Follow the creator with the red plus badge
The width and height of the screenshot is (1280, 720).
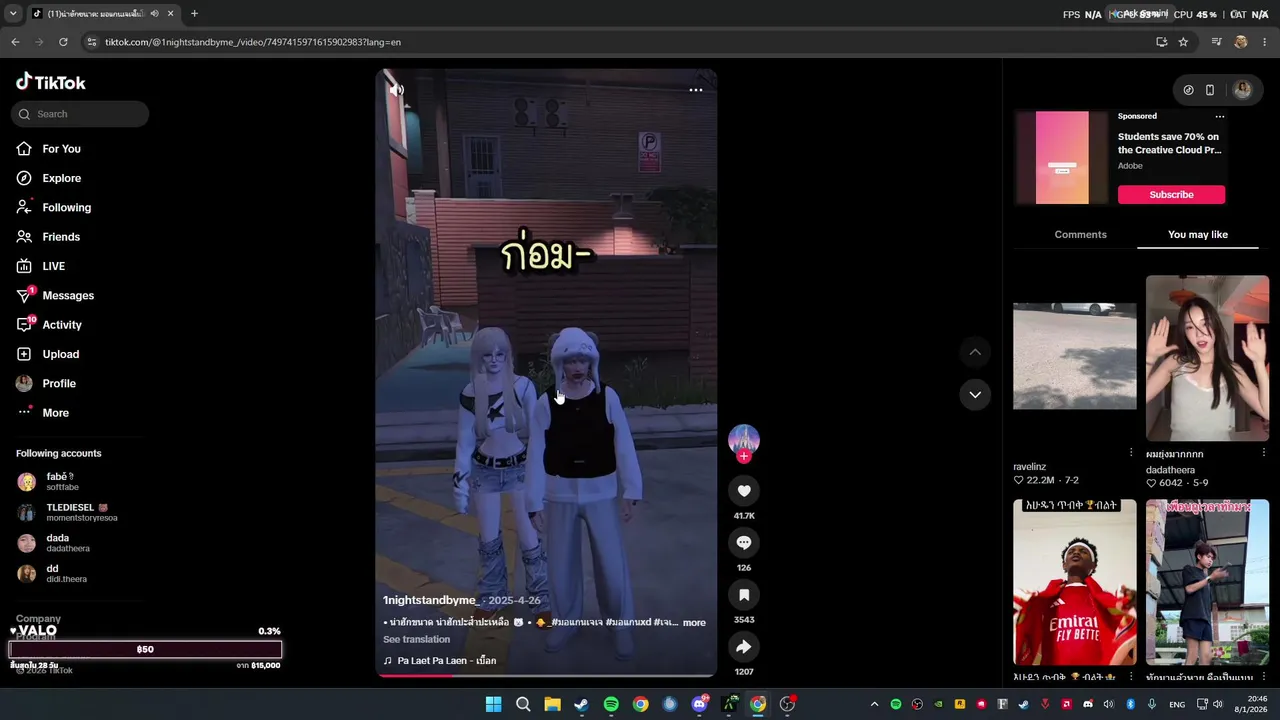(x=744, y=457)
